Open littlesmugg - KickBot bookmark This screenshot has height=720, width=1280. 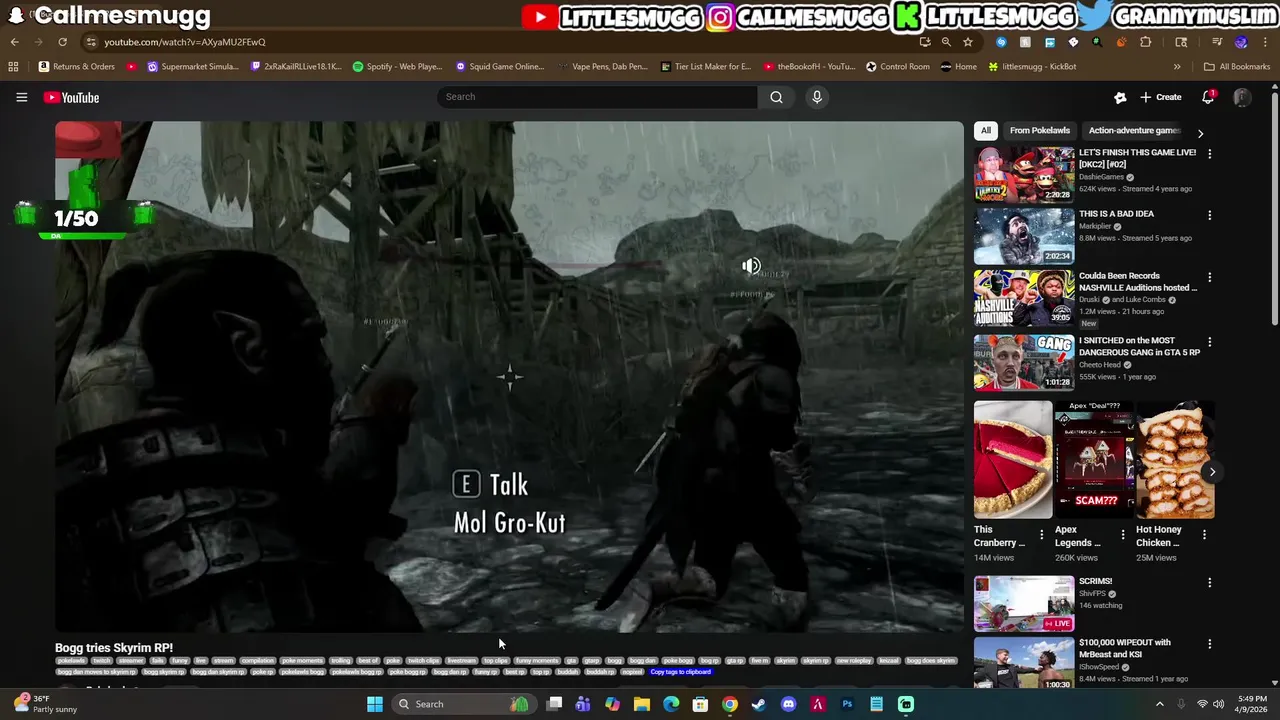tap(1032, 66)
